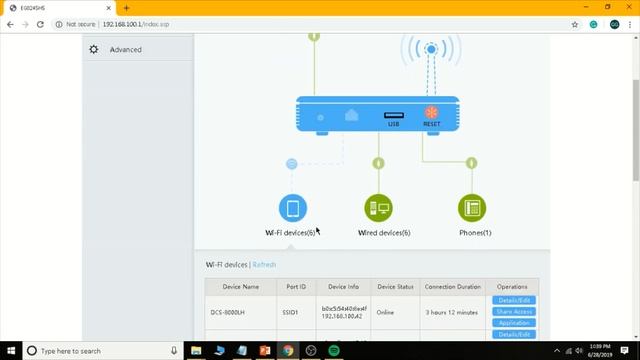Open the notification center
This screenshot has width=640, height=360.
[624, 351]
